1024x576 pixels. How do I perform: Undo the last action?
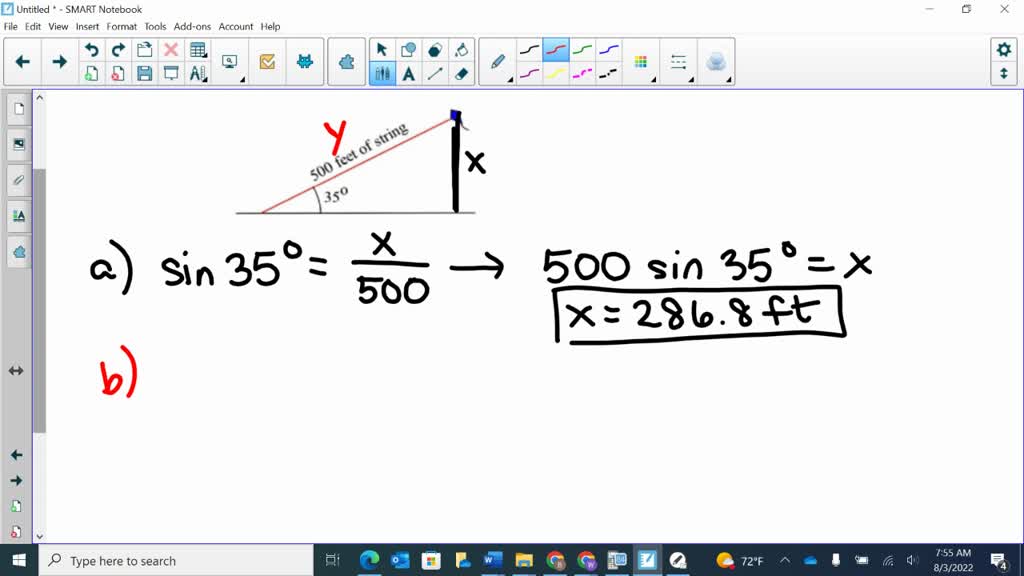coord(91,48)
